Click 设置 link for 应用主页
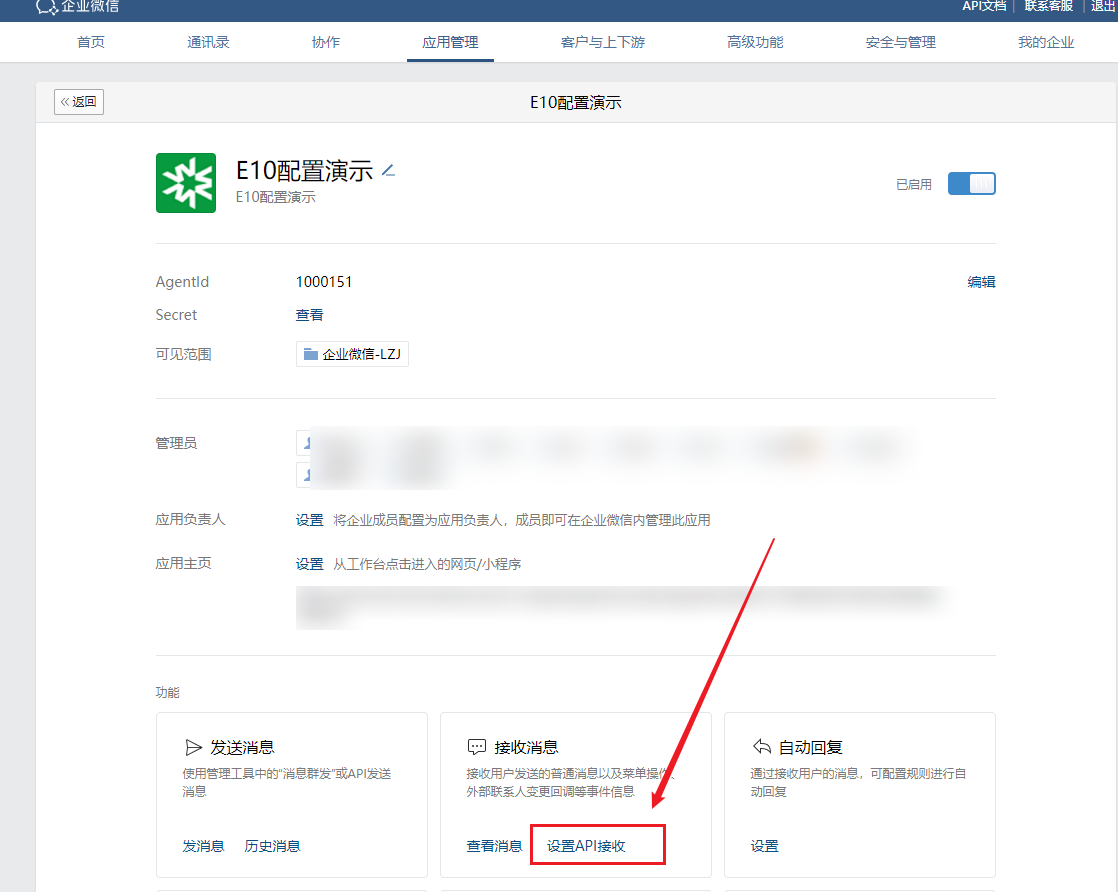Screen dimensions: 1118x892 (309, 564)
